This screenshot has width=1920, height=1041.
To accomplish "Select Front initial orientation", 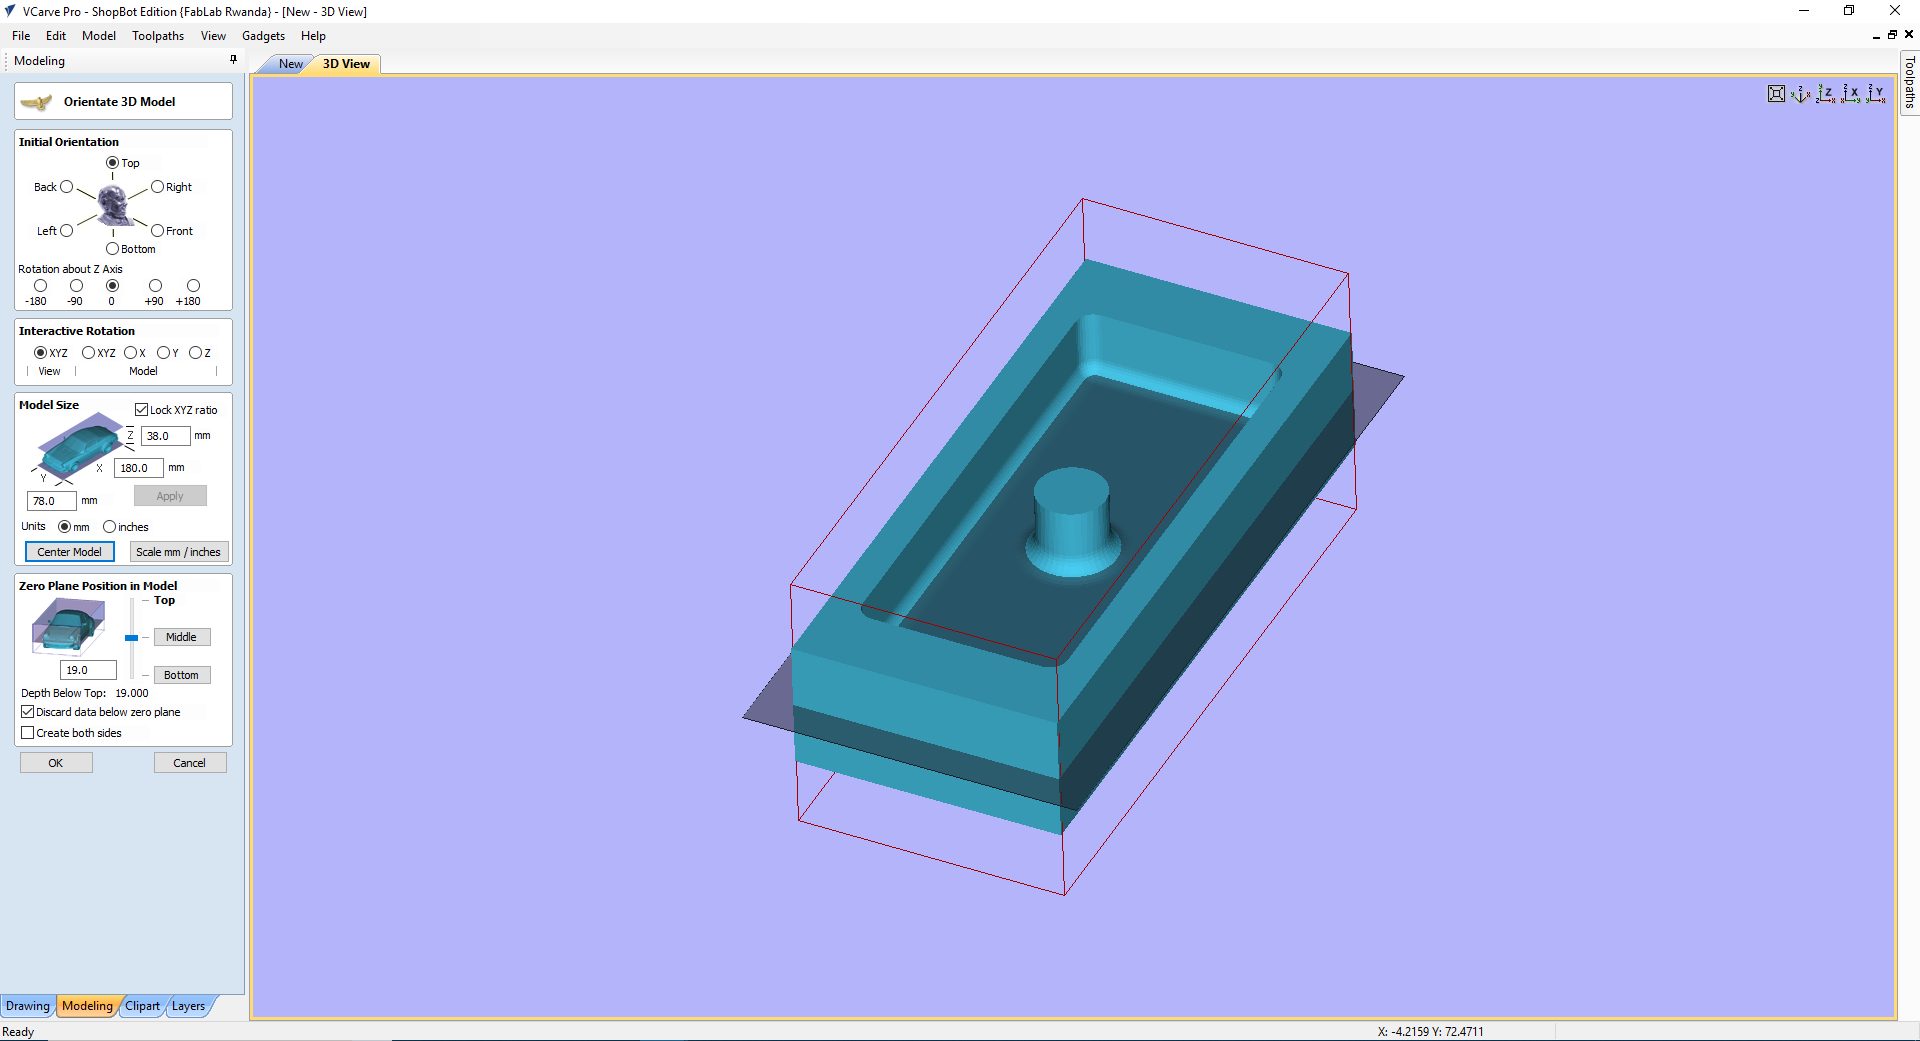I will pos(157,231).
